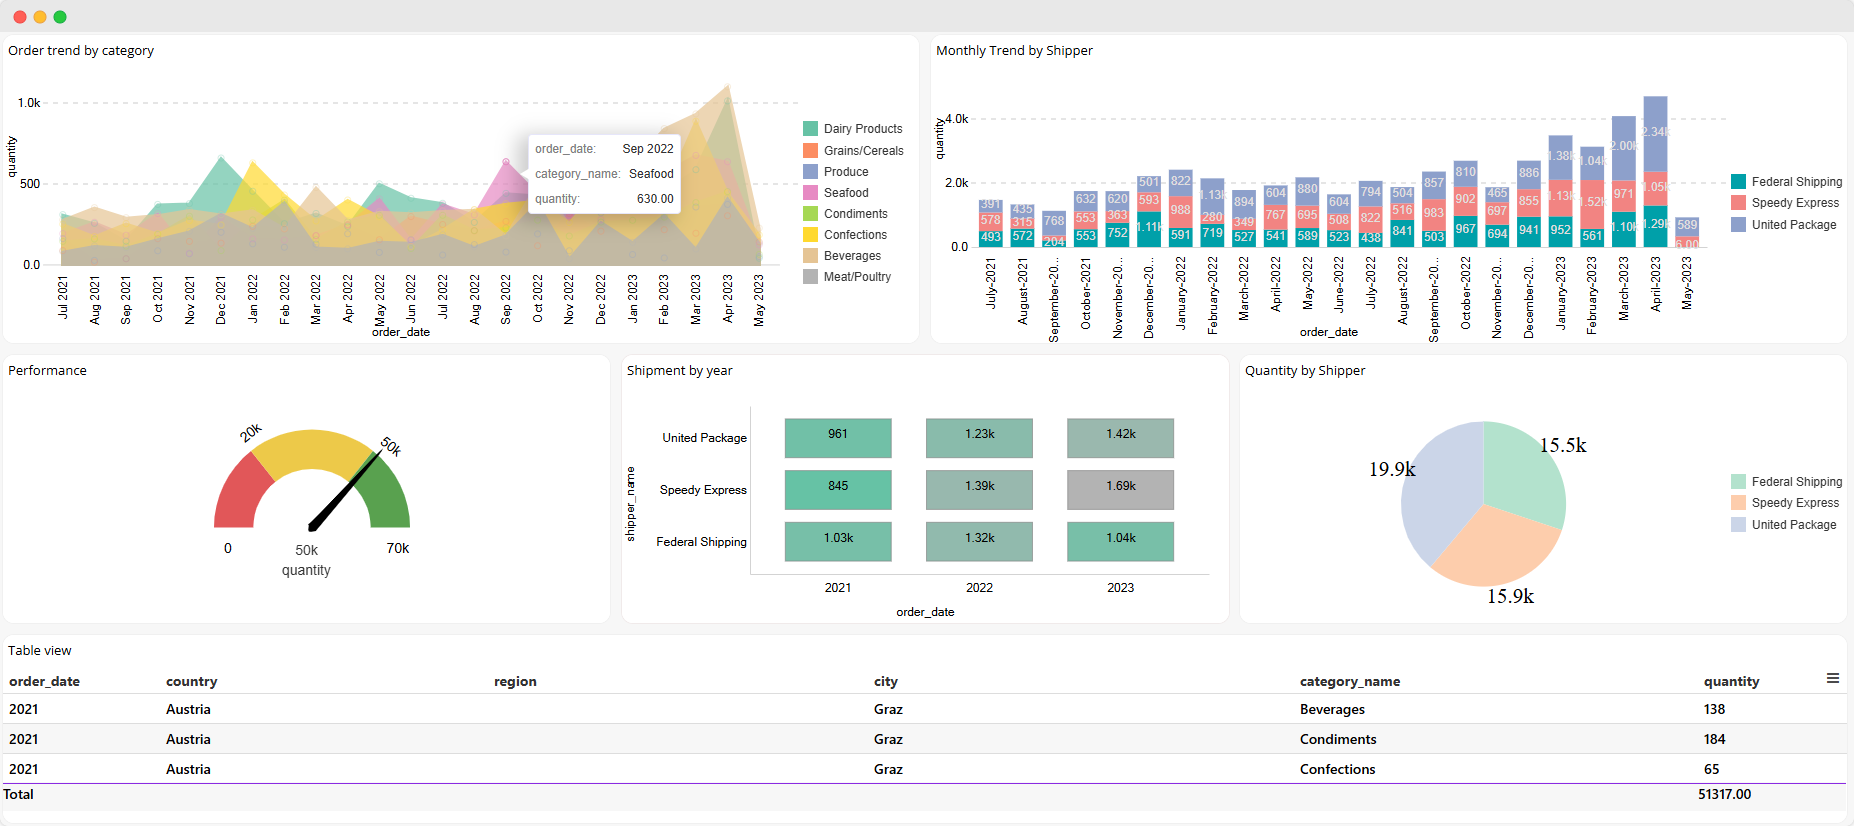
Task: Click the gauge needle on Performance chart
Action: pos(345,490)
